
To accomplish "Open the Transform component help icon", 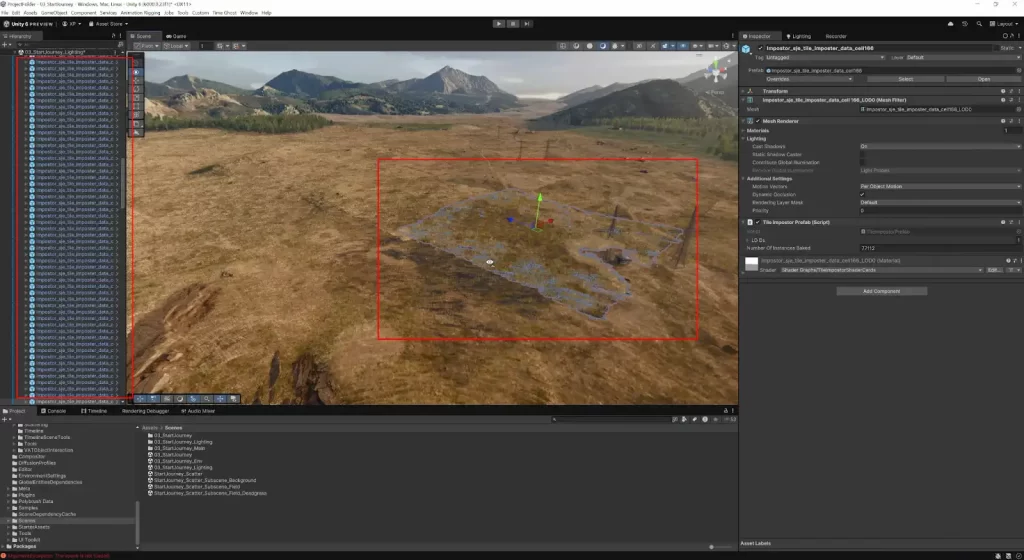I will tap(1002, 90).
